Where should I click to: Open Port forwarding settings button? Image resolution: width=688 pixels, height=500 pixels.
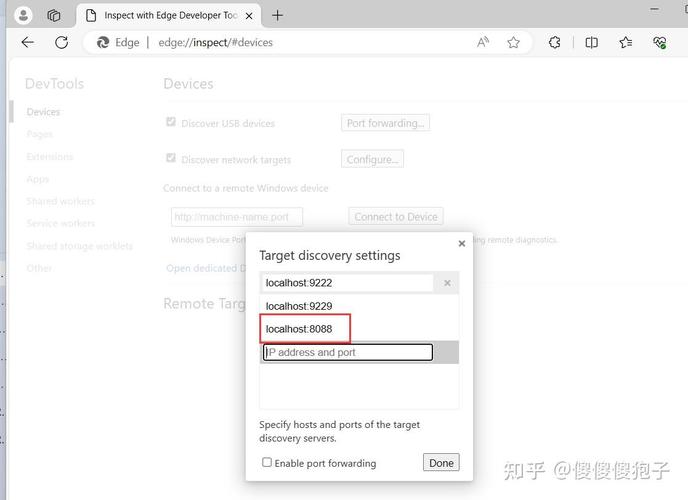[x=385, y=123]
